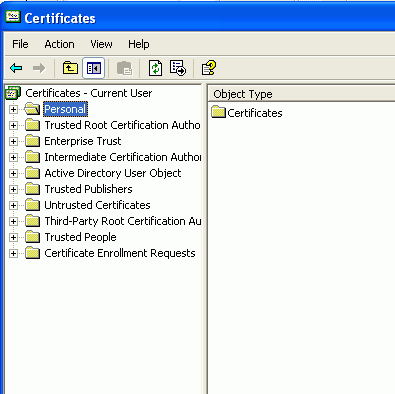Expand Third-Party Root Certification node
This screenshot has width=395, height=394.
pyautogui.click(x=13, y=221)
